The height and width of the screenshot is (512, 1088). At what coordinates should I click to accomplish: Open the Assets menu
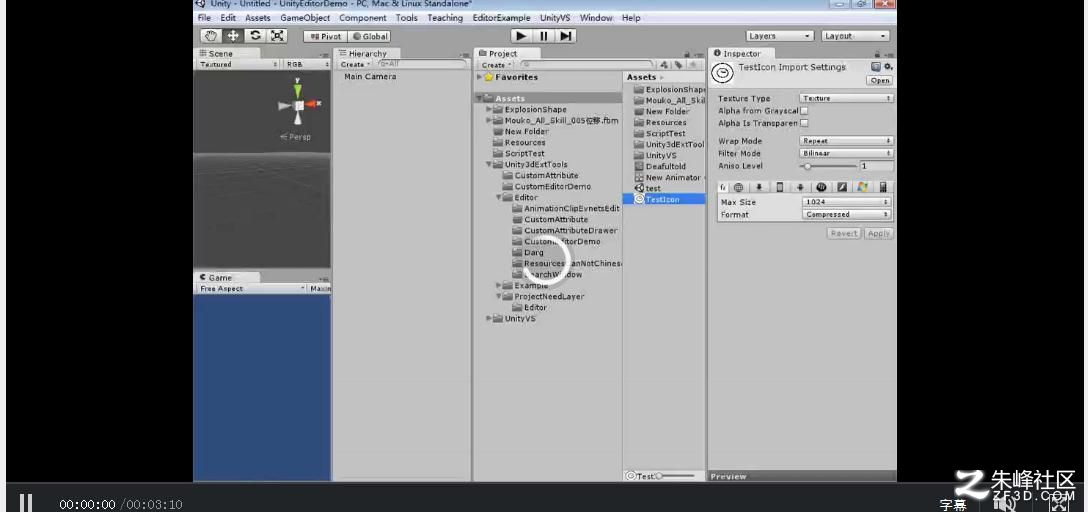[257, 18]
